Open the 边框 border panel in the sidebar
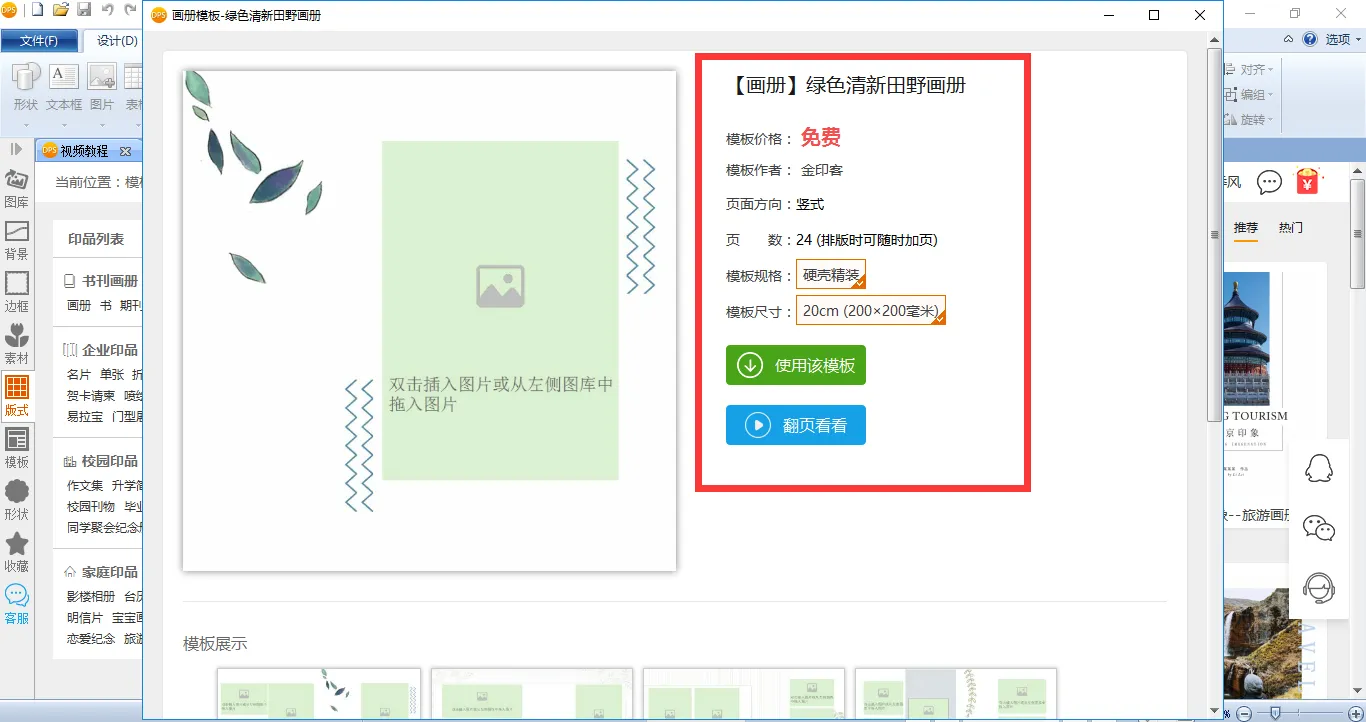 pyautogui.click(x=17, y=292)
